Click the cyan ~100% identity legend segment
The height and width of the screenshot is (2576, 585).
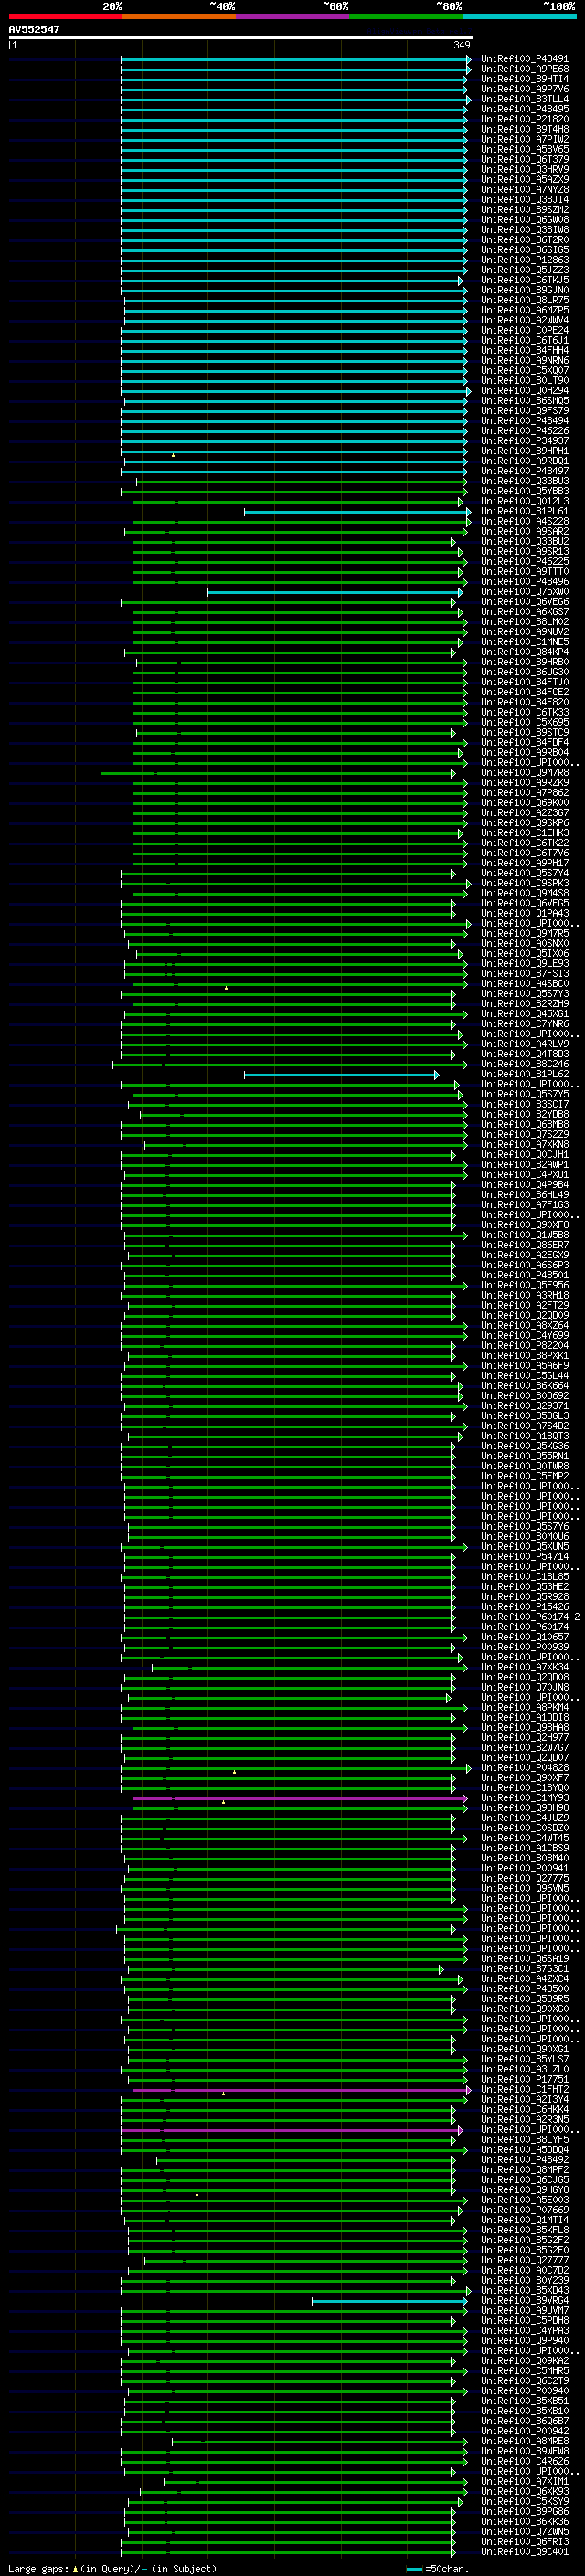(x=520, y=16)
